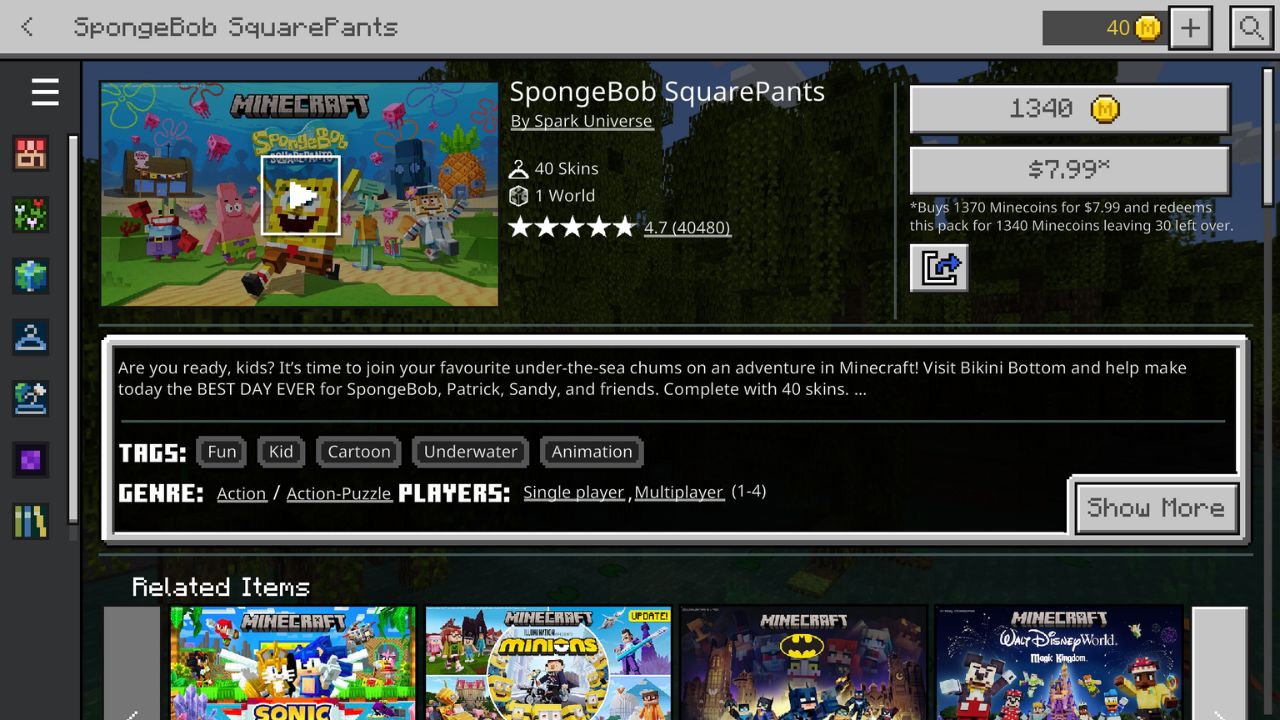Select the Underwater tag
This screenshot has height=720, width=1280.
470,452
